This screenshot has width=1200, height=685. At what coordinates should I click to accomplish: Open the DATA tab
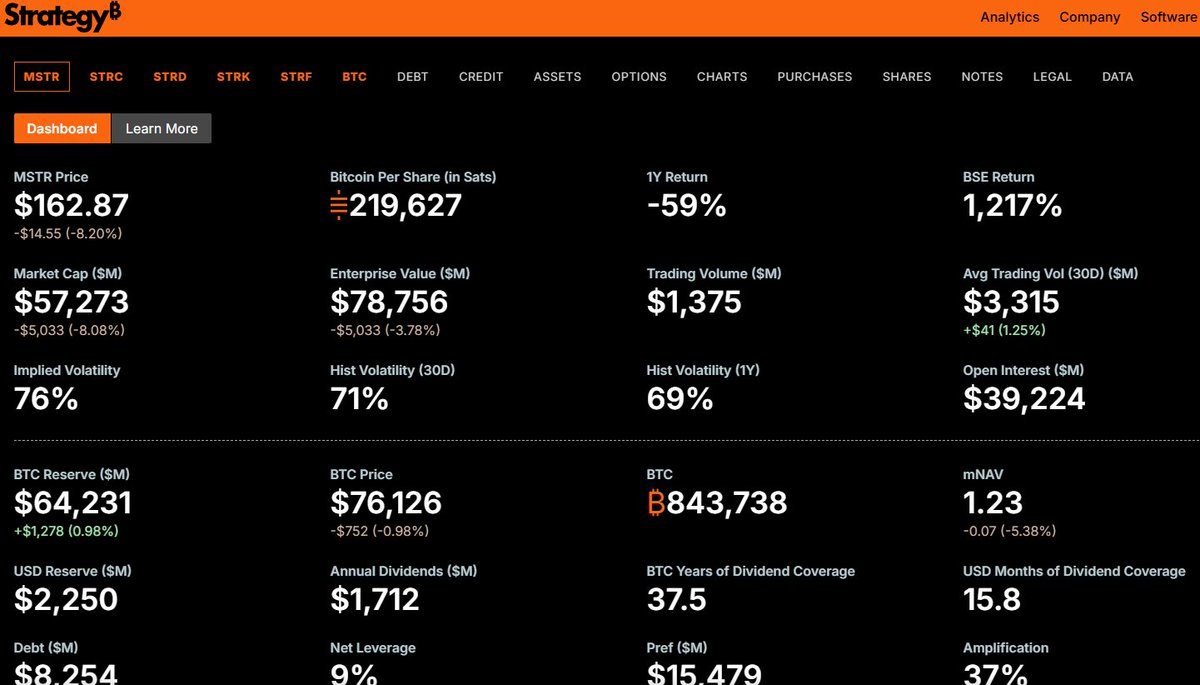pos(1118,77)
